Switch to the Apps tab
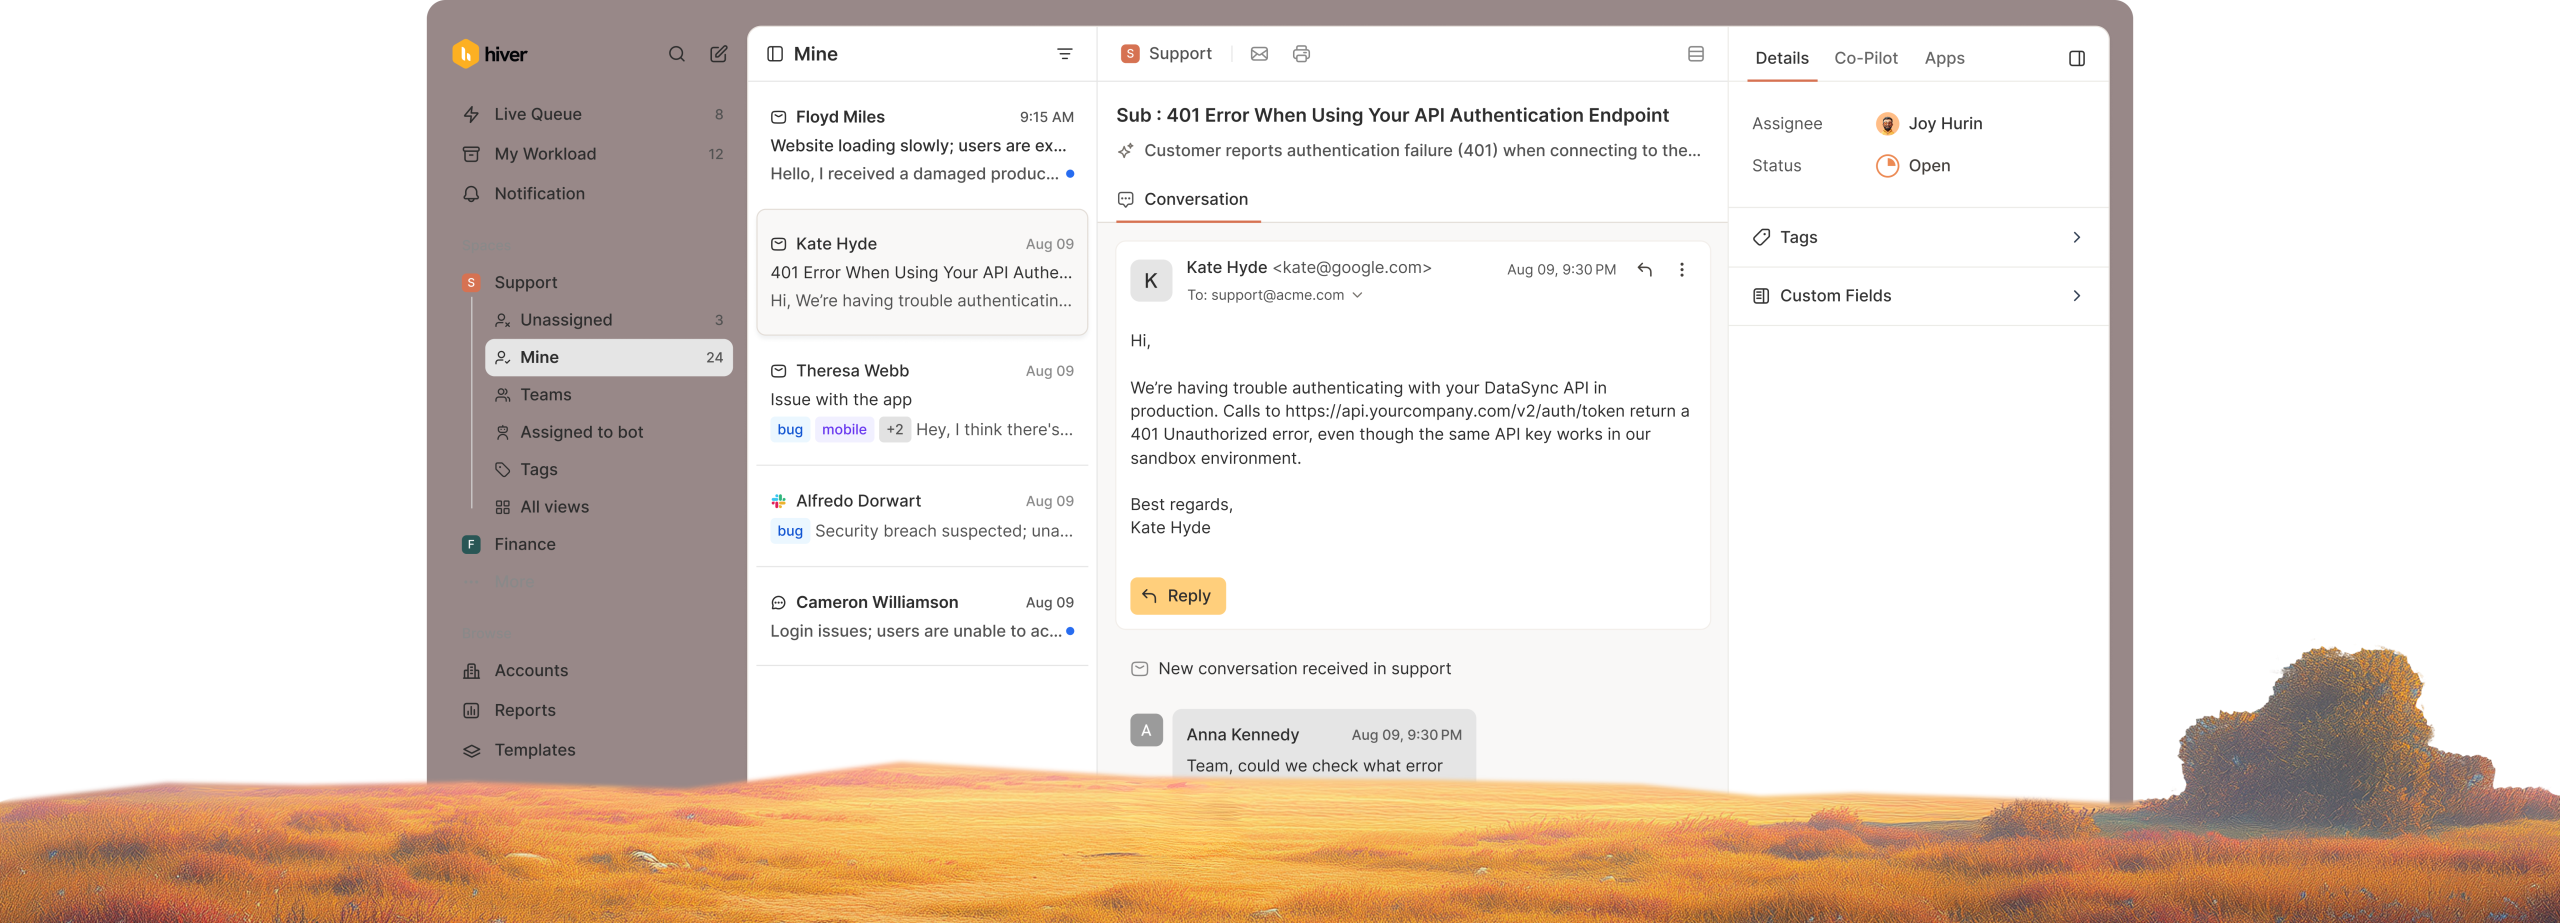 click(x=1944, y=59)
